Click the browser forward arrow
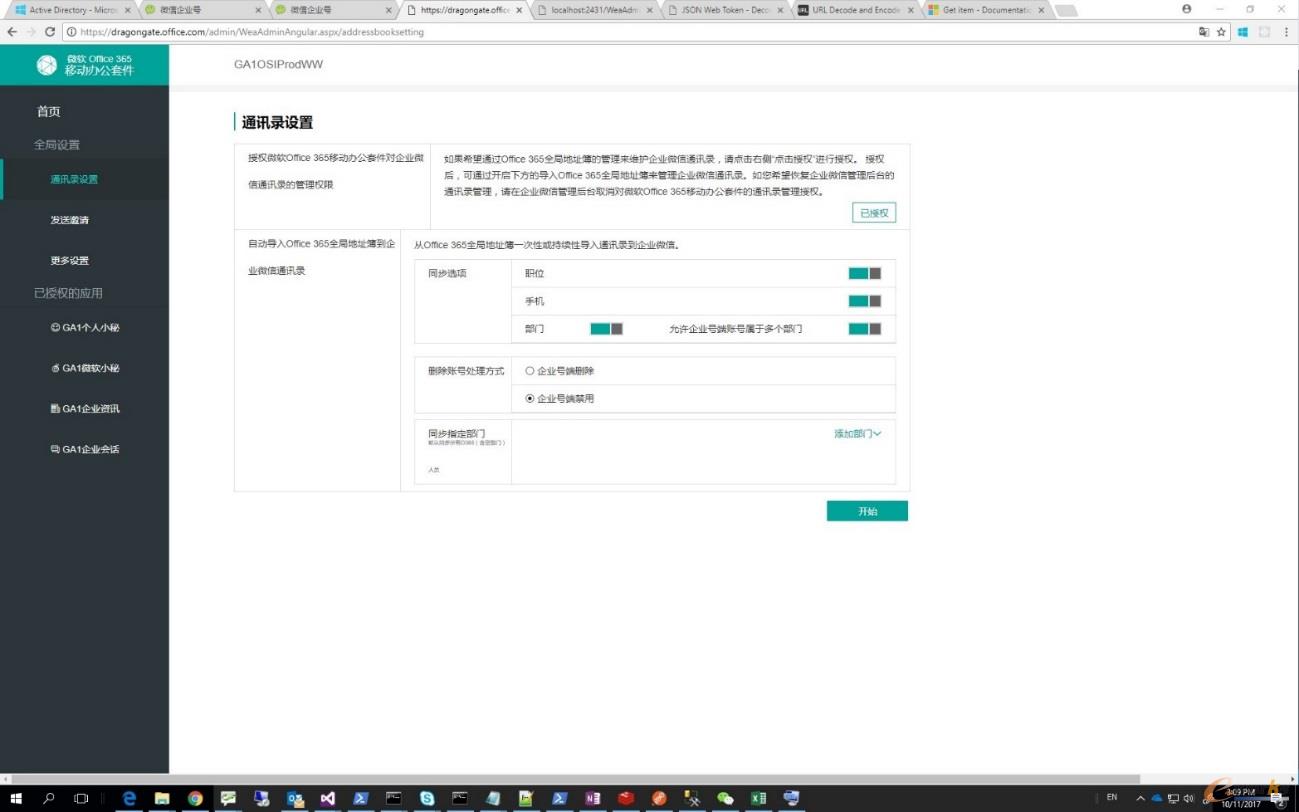The width and height of the screenshot is (1299, 812). point(31,32)
